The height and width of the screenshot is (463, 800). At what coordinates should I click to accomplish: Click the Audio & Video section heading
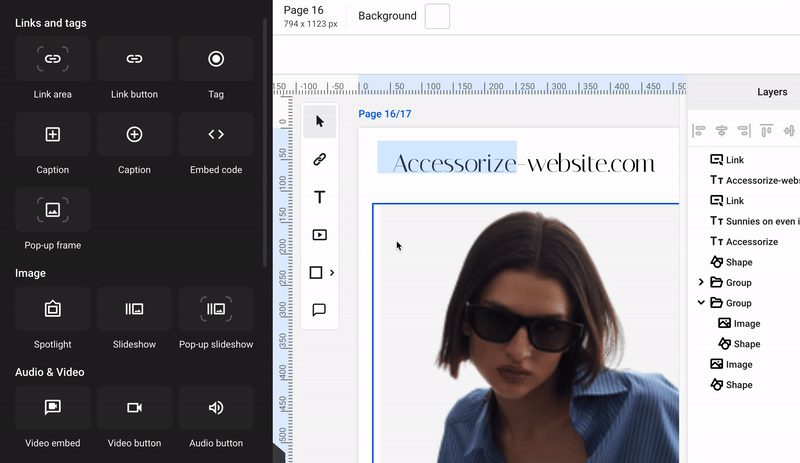[49, 372]
